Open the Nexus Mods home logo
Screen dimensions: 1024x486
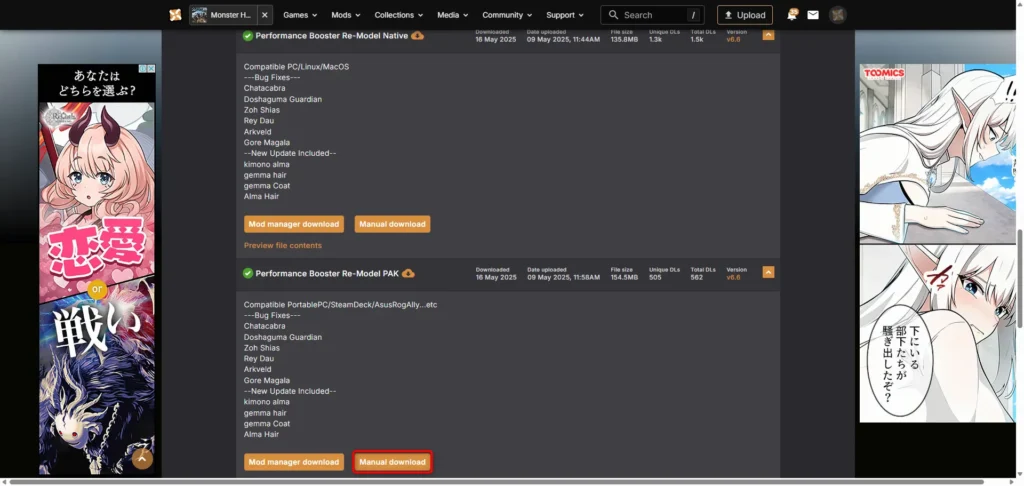[175, 15]
